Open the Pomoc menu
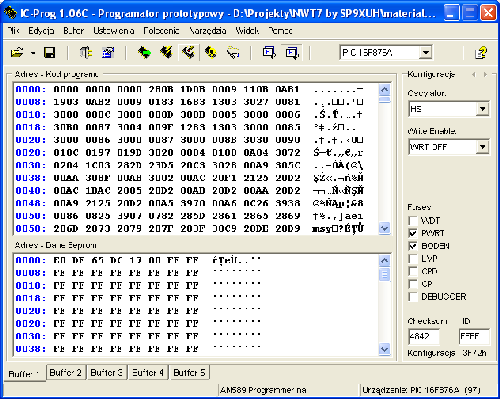Viewport: 500px width, 399px height. coord(280,31)
